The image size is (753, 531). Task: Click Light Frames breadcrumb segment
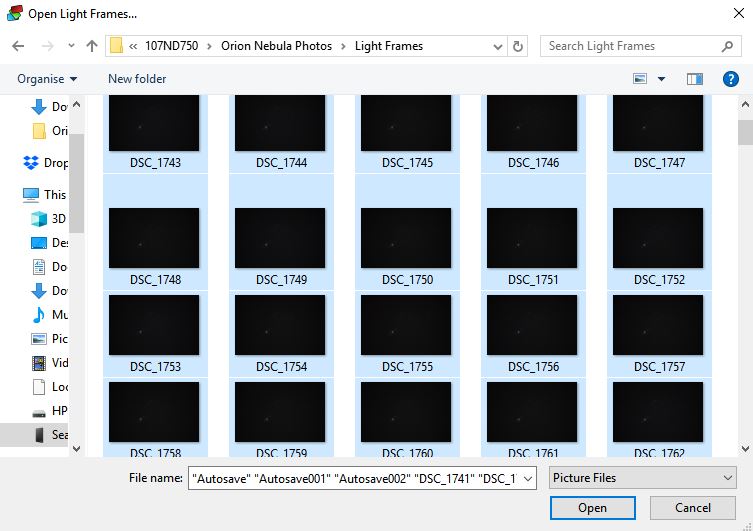[389, 46]
